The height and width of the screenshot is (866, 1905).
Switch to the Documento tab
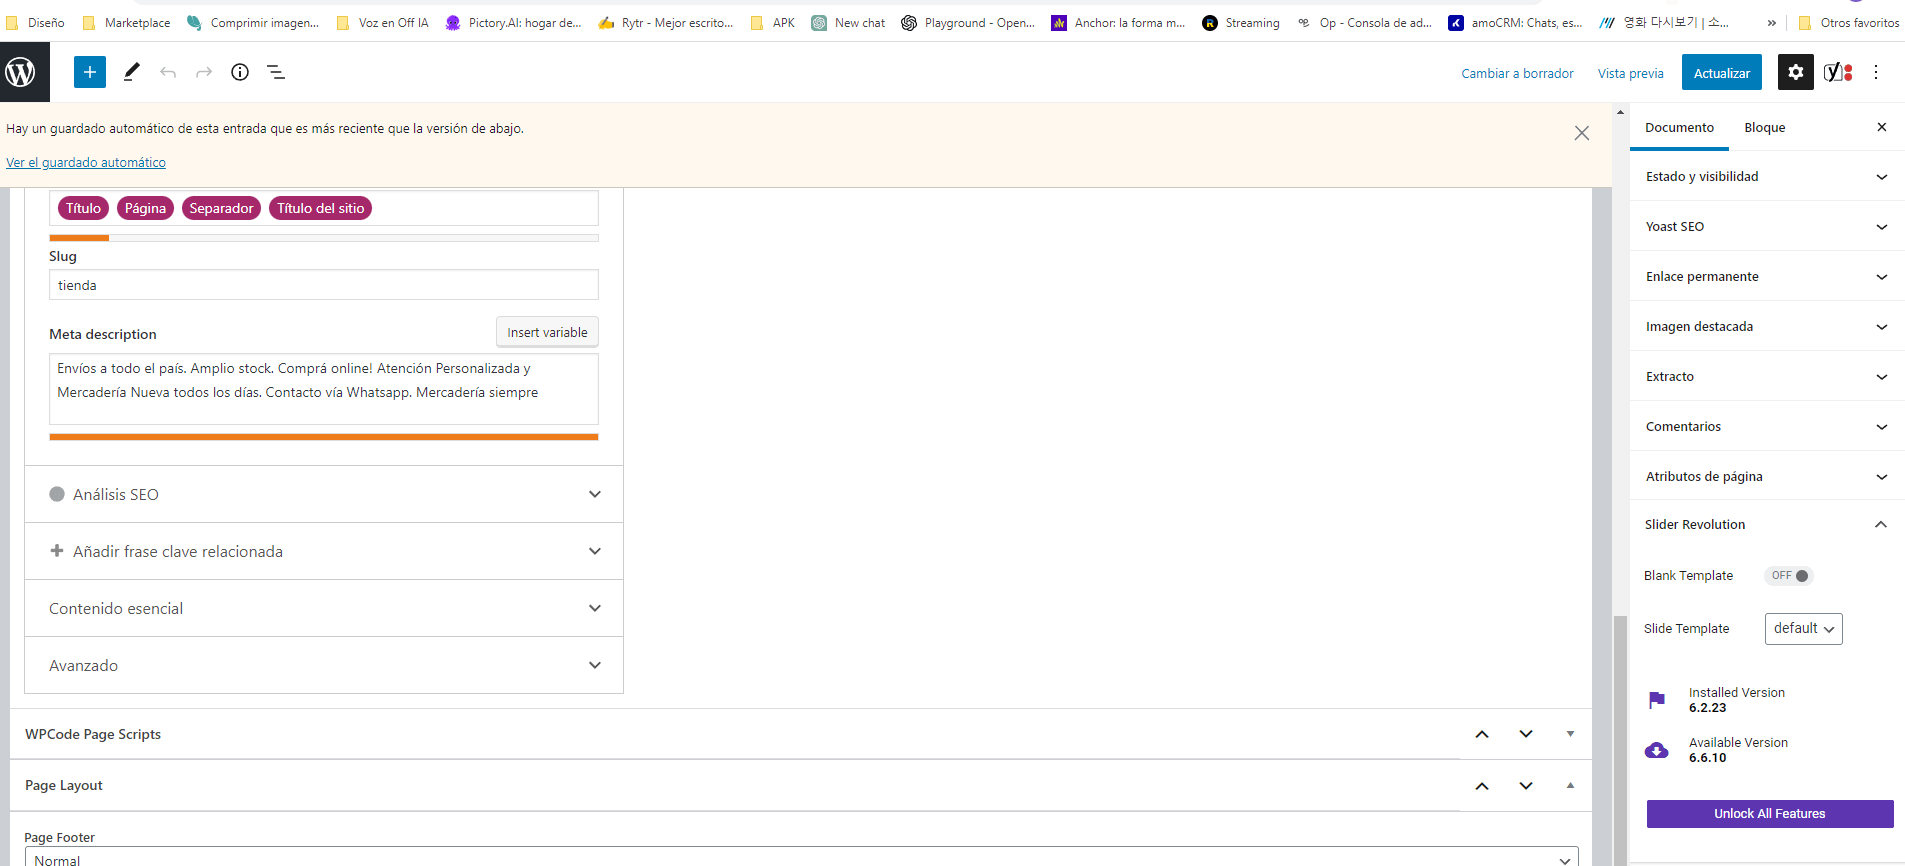[1679, 127]
